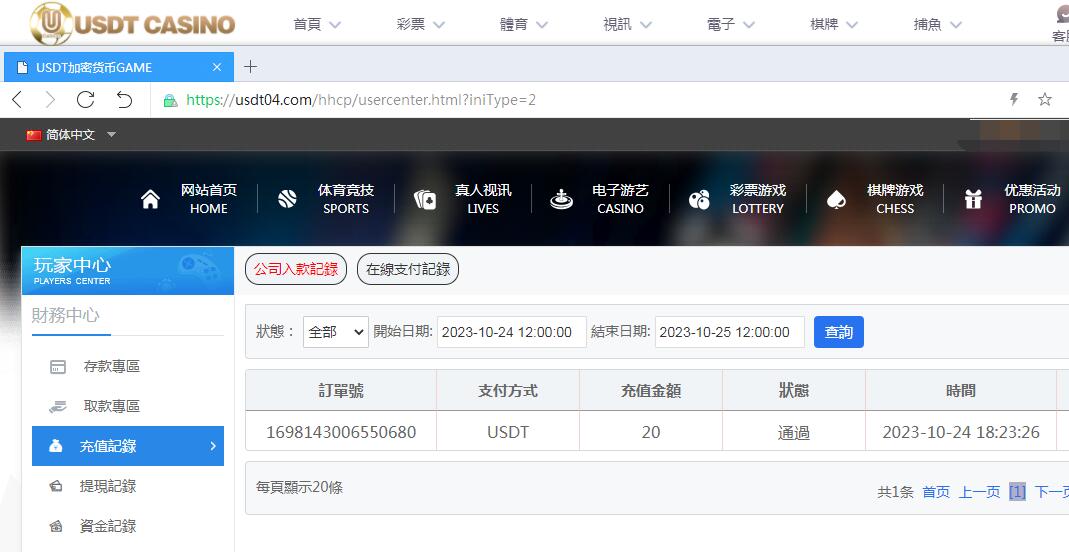The height and width of the screenshot is (552, 1069).
Task: Click the playing cards icon beside 真人视讯
Action: click(x=425, y=199)
